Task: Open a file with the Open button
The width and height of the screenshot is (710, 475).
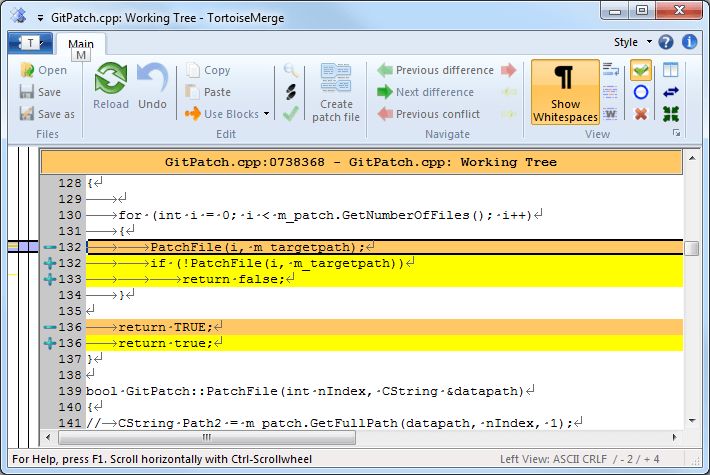Action: click(44, 70)
